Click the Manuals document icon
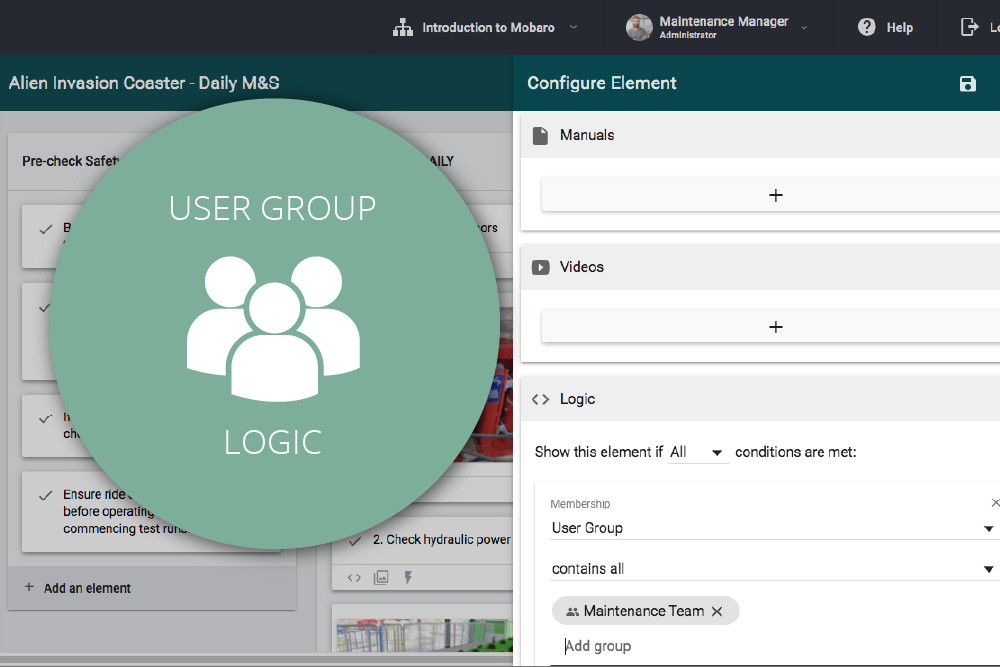The height and width of the screenshot is (667, 1000). coord(540,135)
